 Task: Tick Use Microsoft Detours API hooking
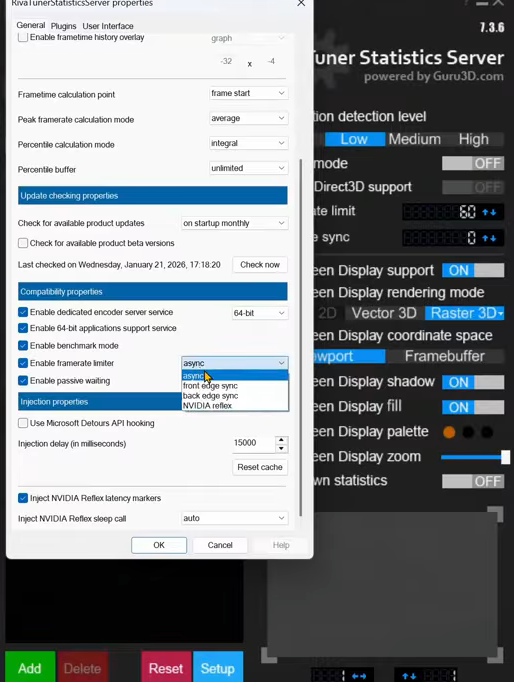tap(23, 423)
